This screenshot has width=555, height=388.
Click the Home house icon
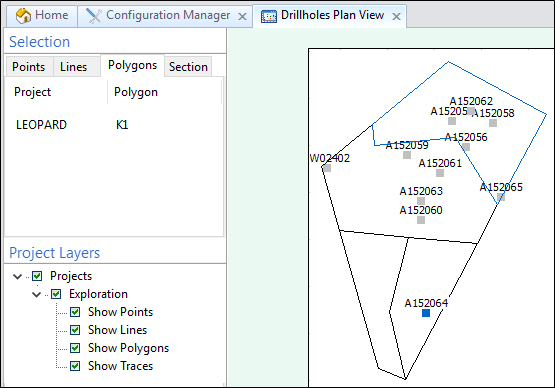pos(23,16)
